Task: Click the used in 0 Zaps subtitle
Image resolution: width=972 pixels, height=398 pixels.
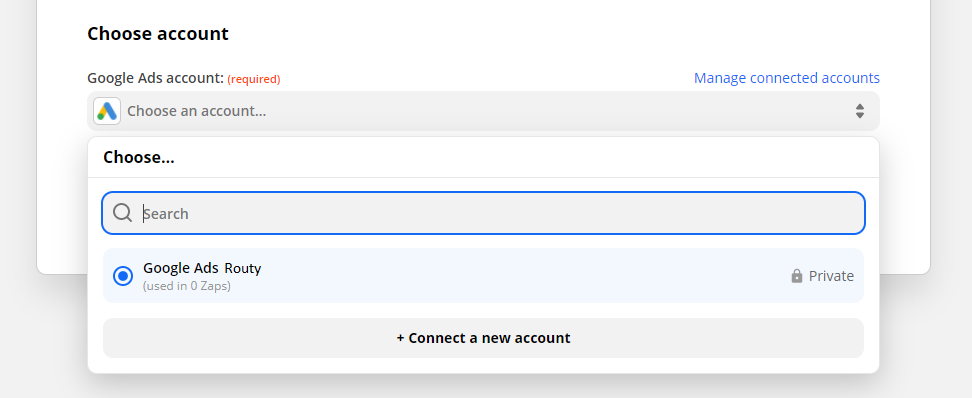Action: click(187, 286)
